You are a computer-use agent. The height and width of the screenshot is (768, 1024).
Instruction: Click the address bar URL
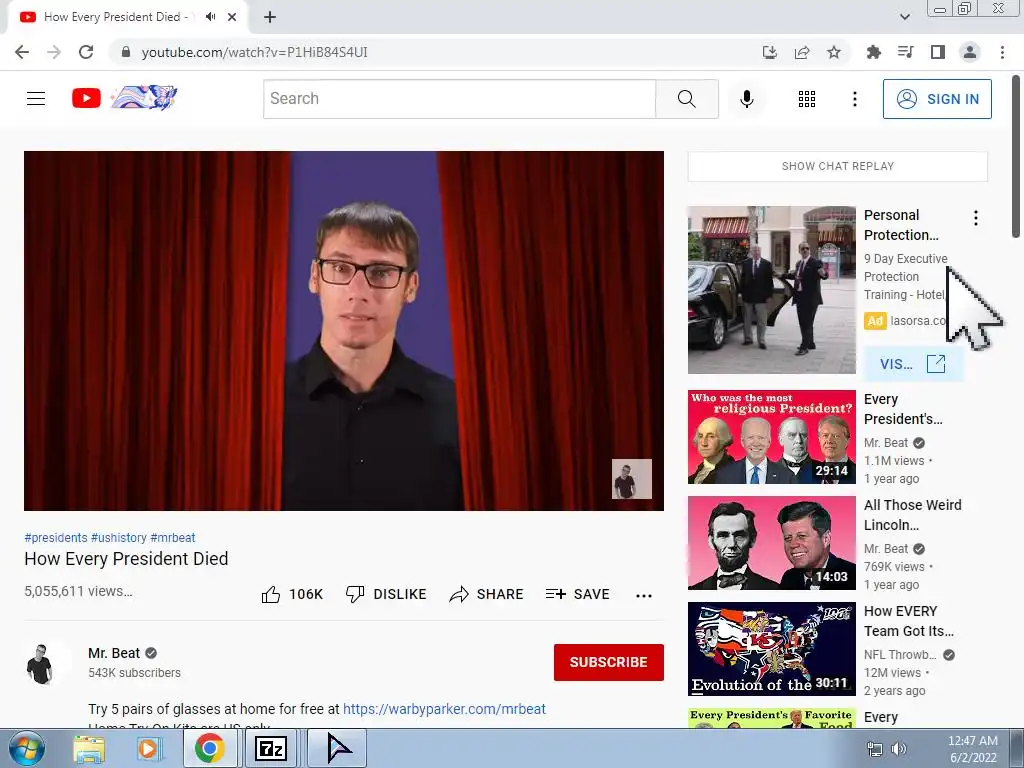point(255,52)
